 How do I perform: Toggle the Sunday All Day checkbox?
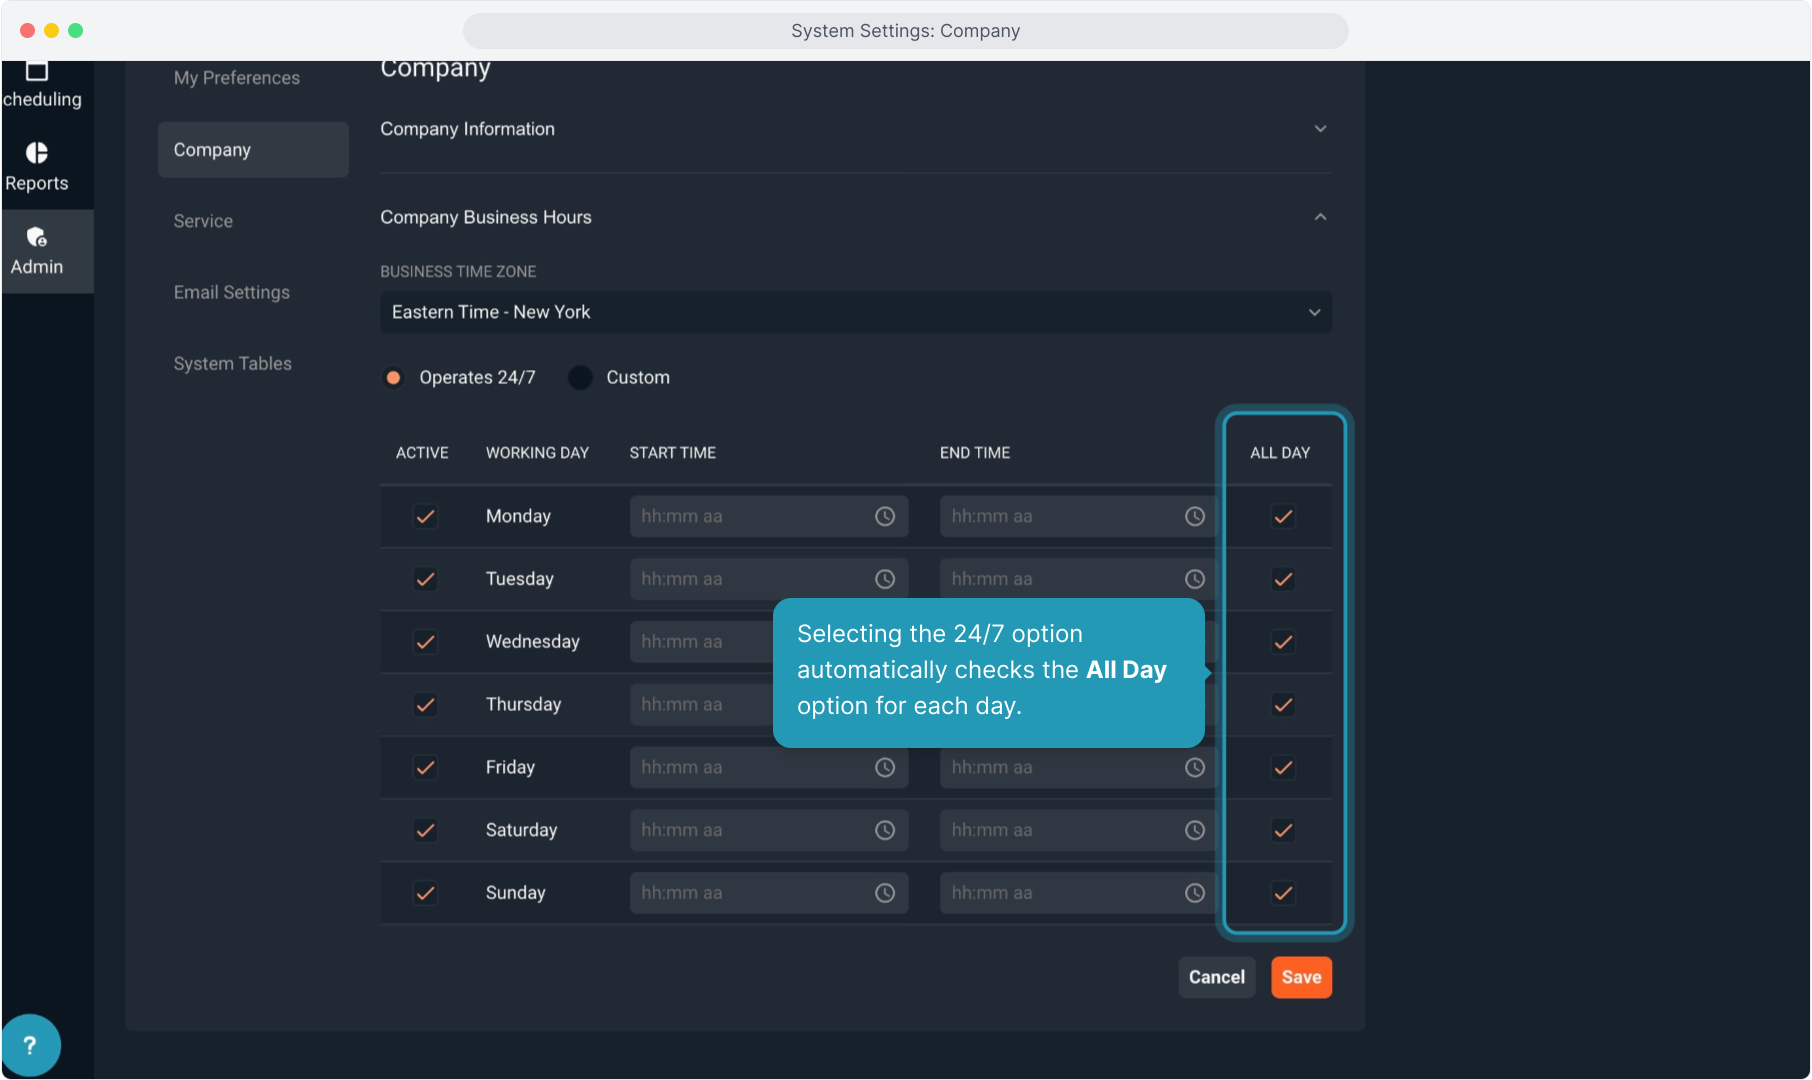point(1283,893)
